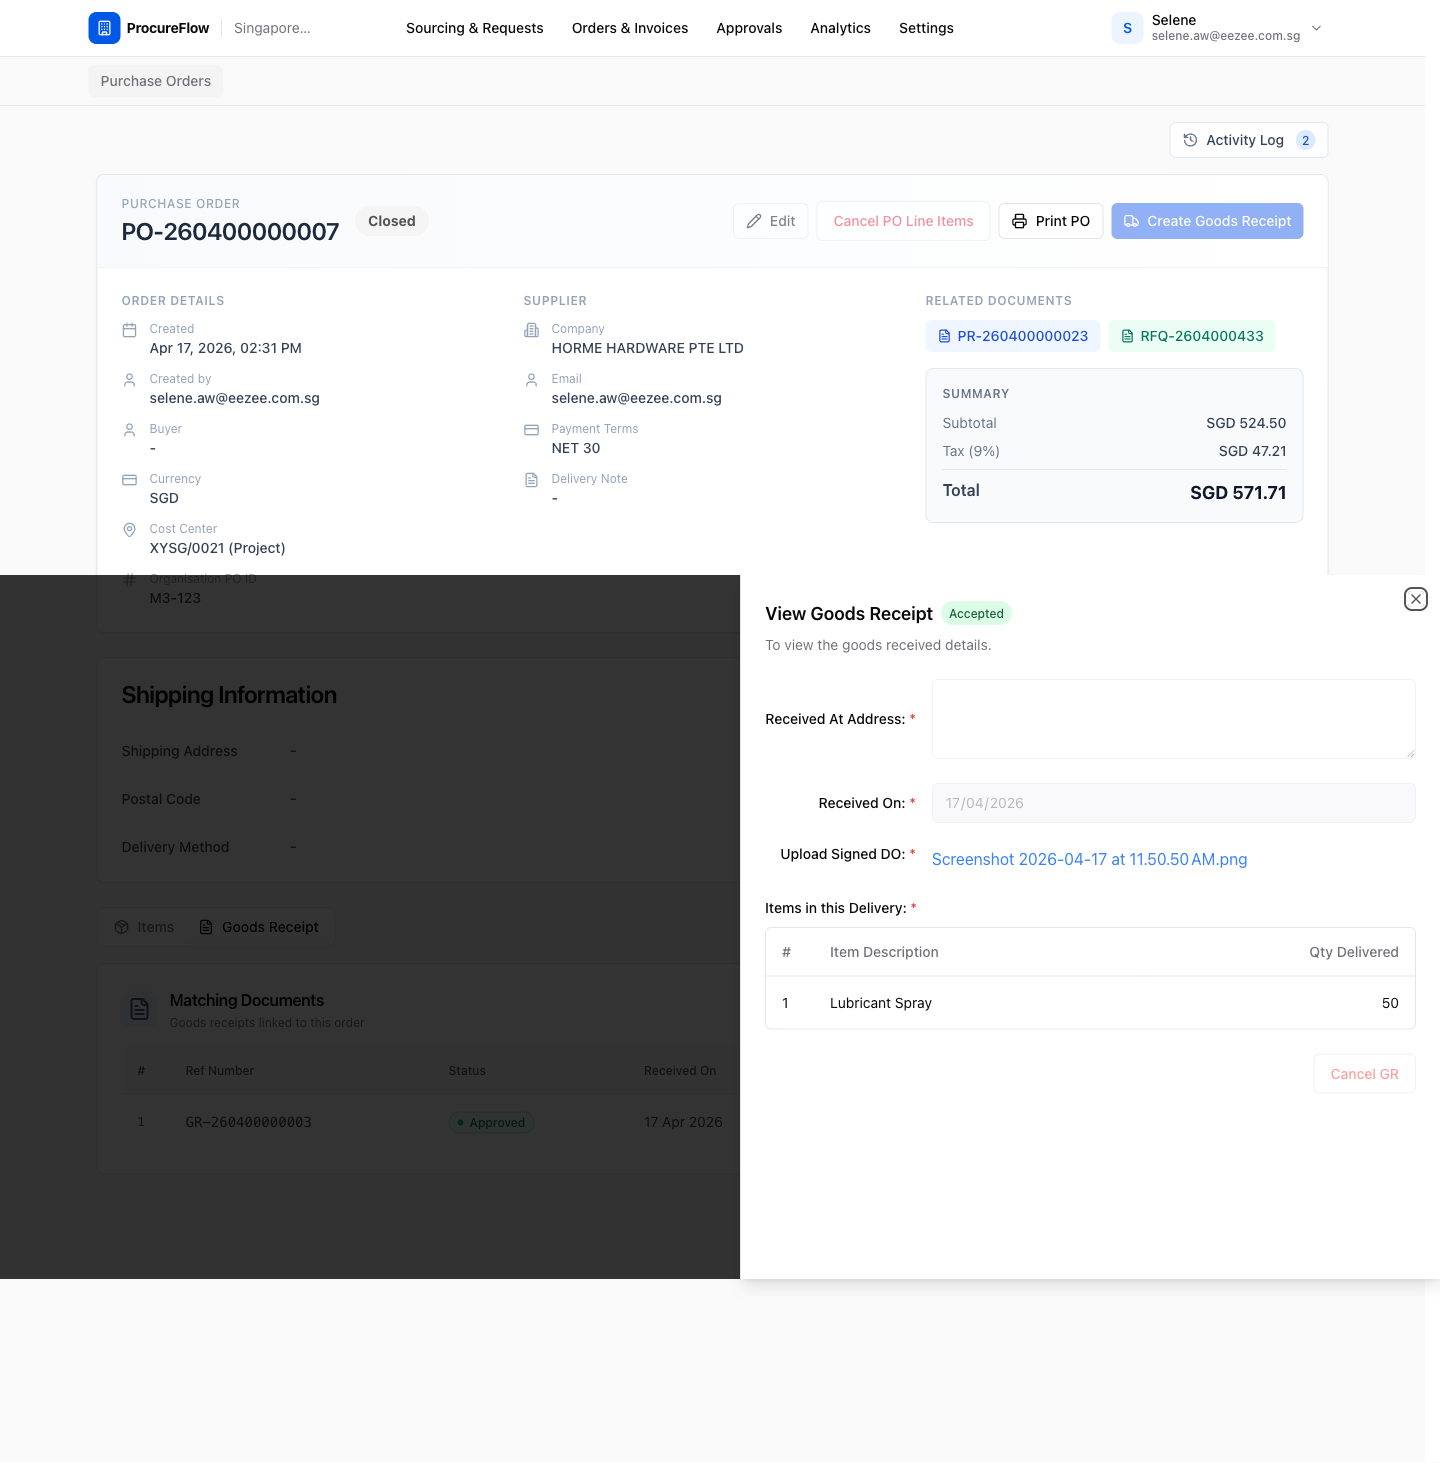Click the truck icon on Create Goods Receipt
The height and width of the screenshot is (1463, 1440).
(x=1131, y=221)
